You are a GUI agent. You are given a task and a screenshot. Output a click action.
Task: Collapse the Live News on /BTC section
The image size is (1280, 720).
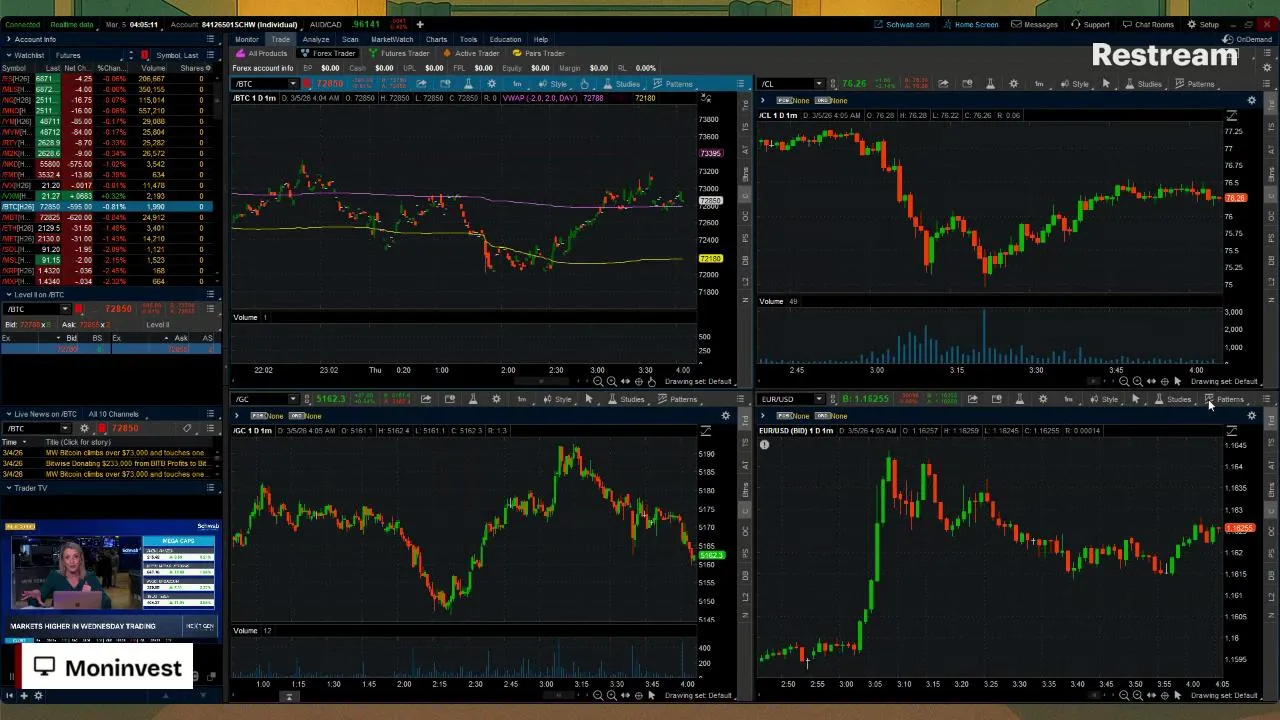click(9, 414)
